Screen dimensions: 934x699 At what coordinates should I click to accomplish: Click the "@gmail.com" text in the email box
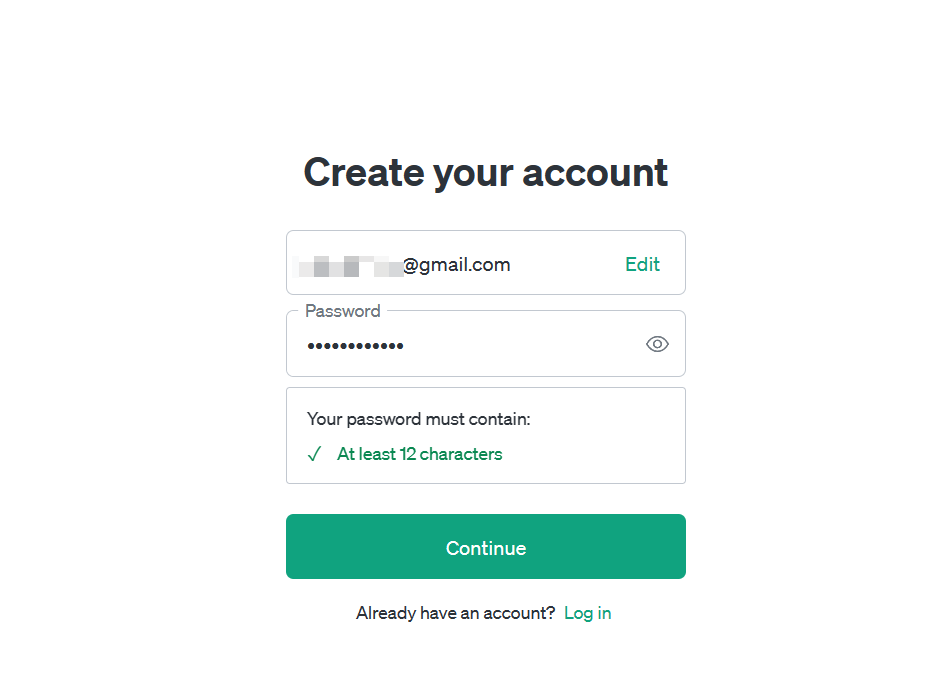(x=457, y=265)
